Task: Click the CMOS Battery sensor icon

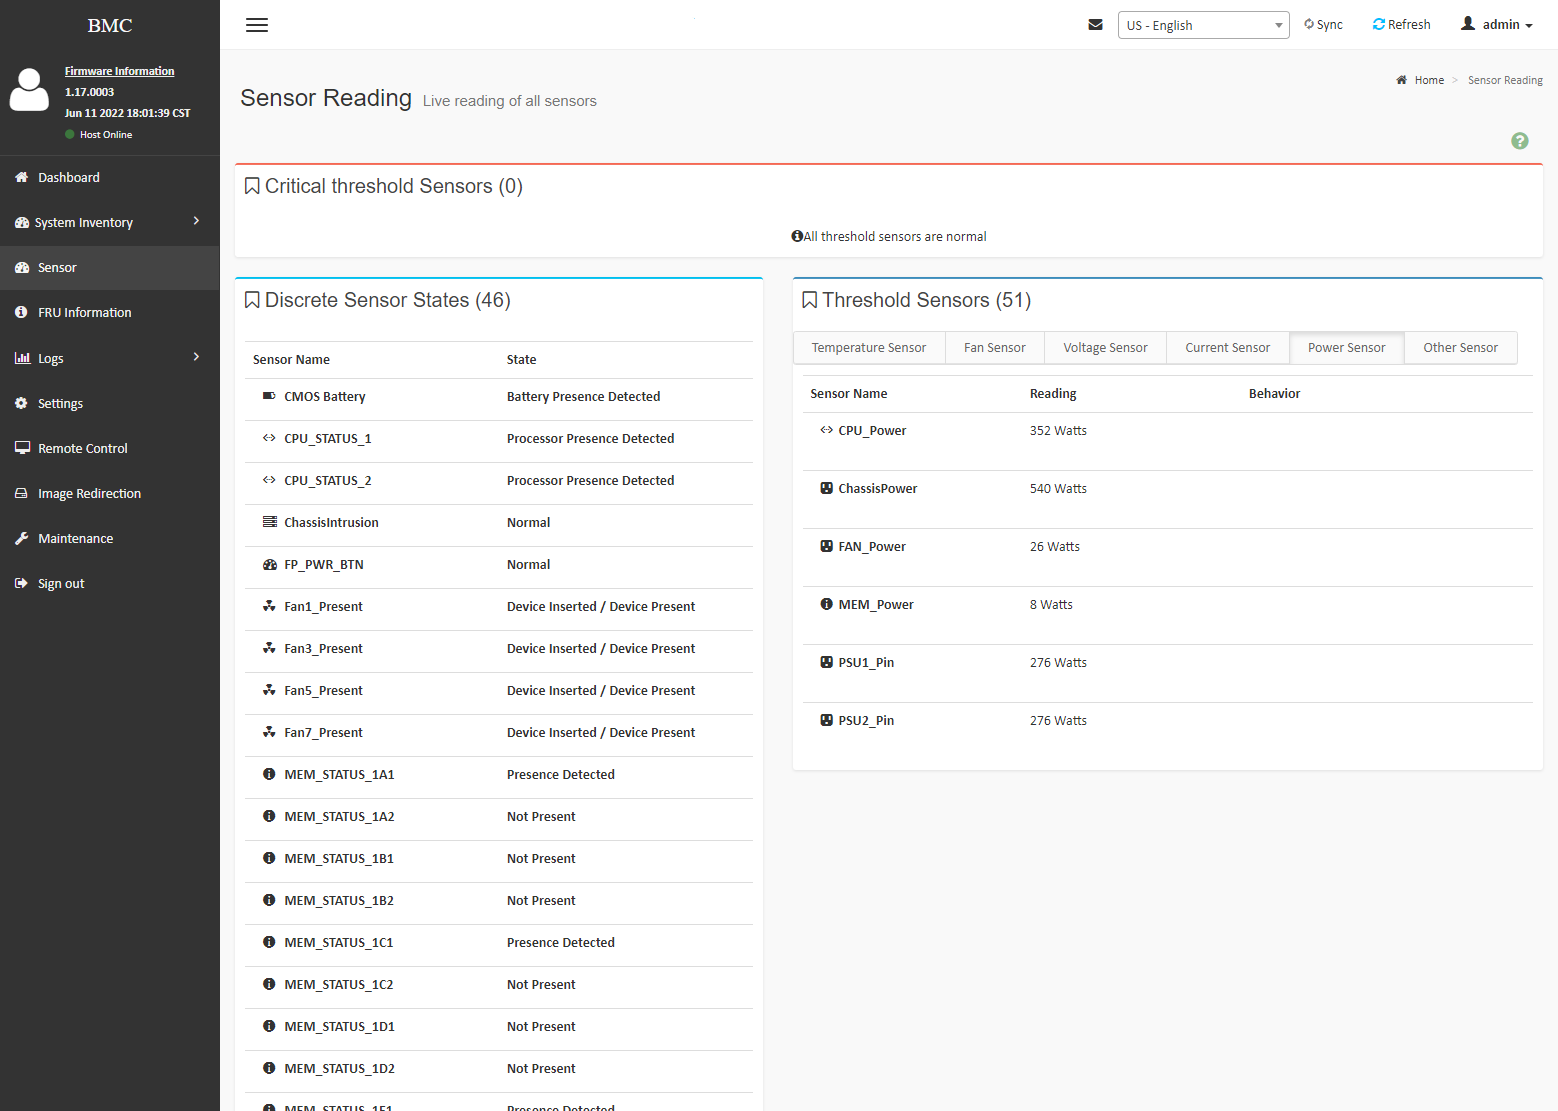Action: pyautogui.click(x=269, y=396)
